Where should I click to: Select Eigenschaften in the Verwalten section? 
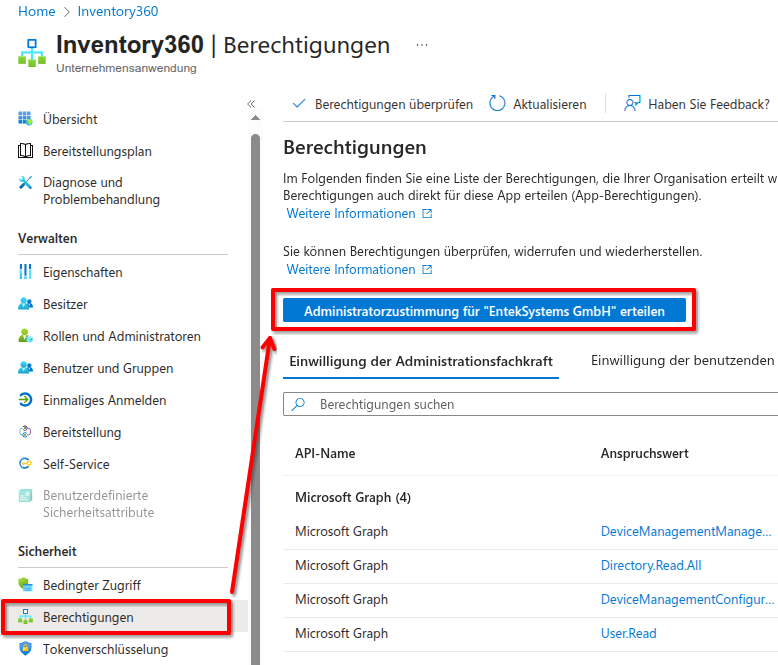point(82,272)
